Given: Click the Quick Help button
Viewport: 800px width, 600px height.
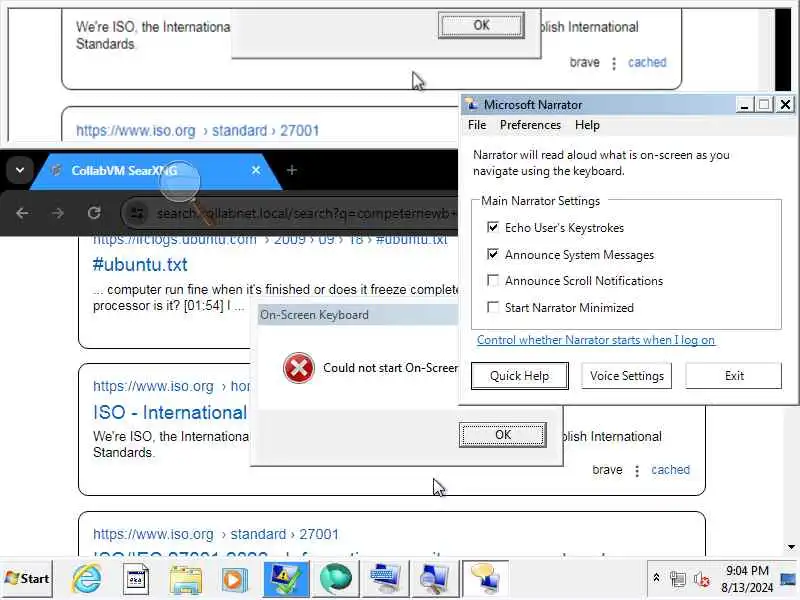Looking at the screenshot, I should [519, 376].
